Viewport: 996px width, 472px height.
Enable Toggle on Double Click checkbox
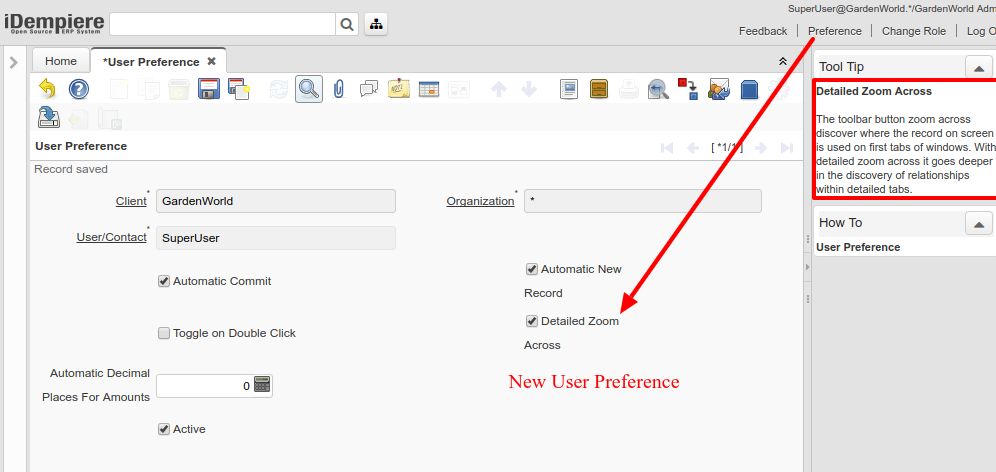coord(164,333)
